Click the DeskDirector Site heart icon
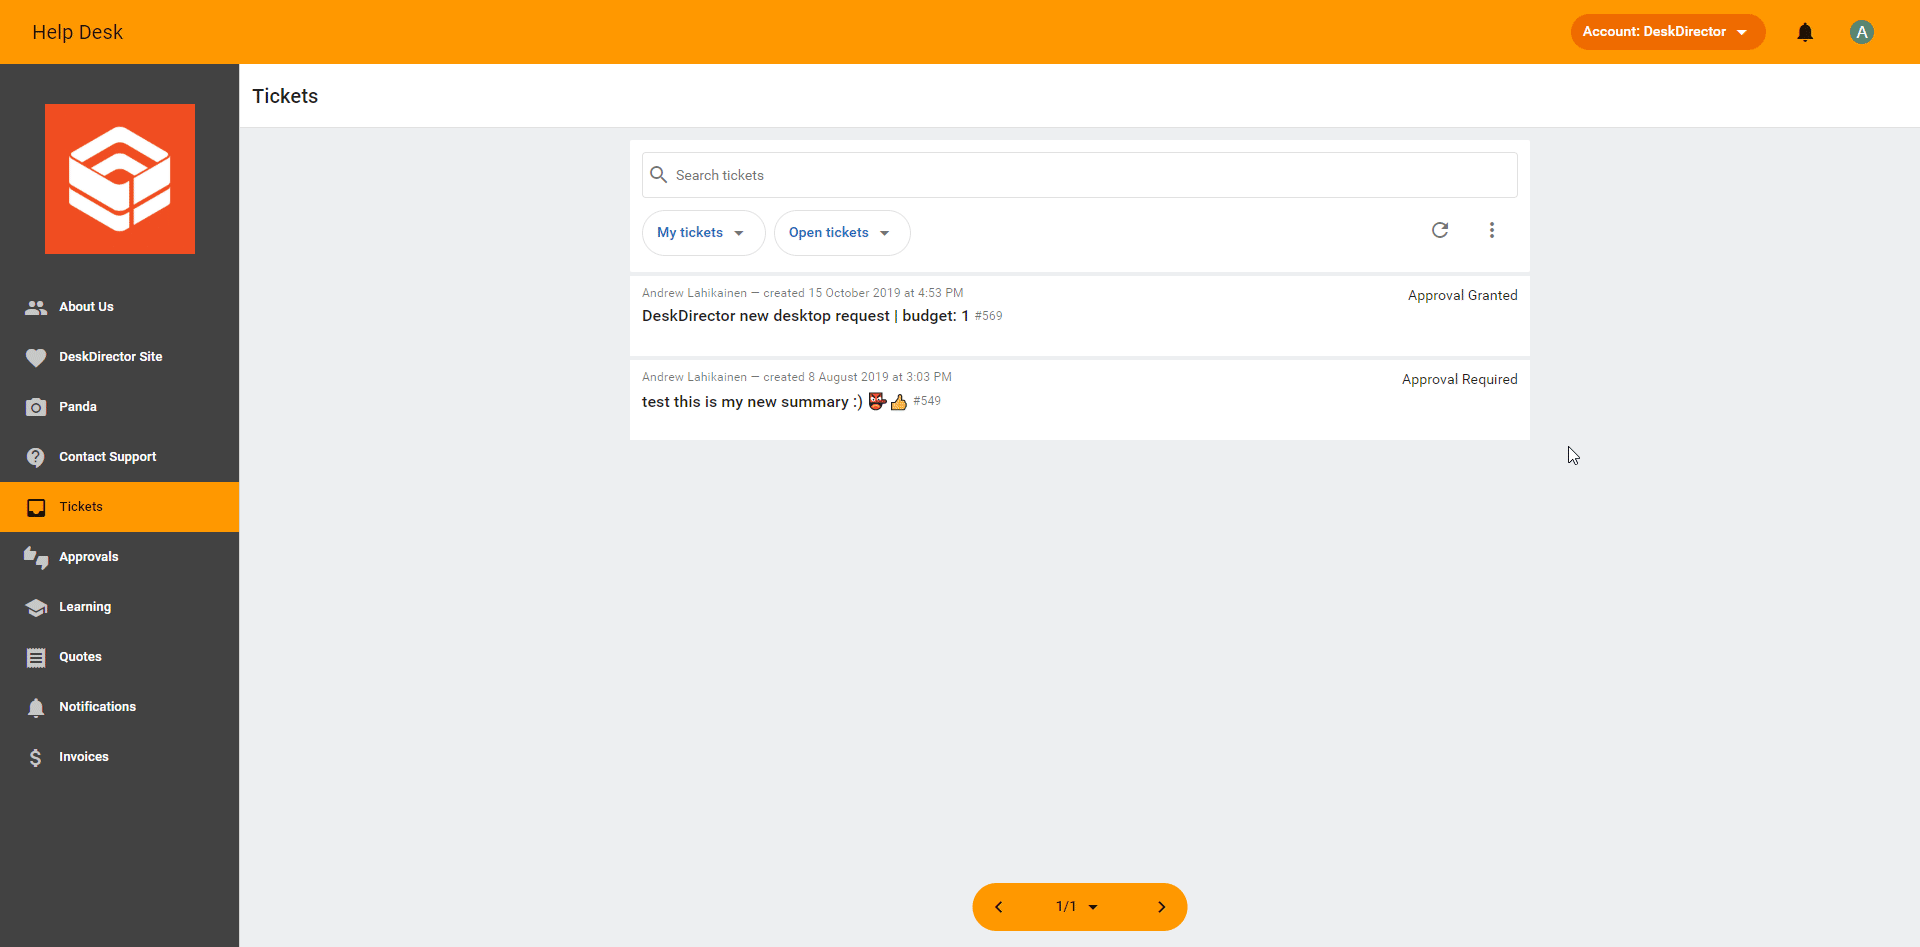 point(36,357)
